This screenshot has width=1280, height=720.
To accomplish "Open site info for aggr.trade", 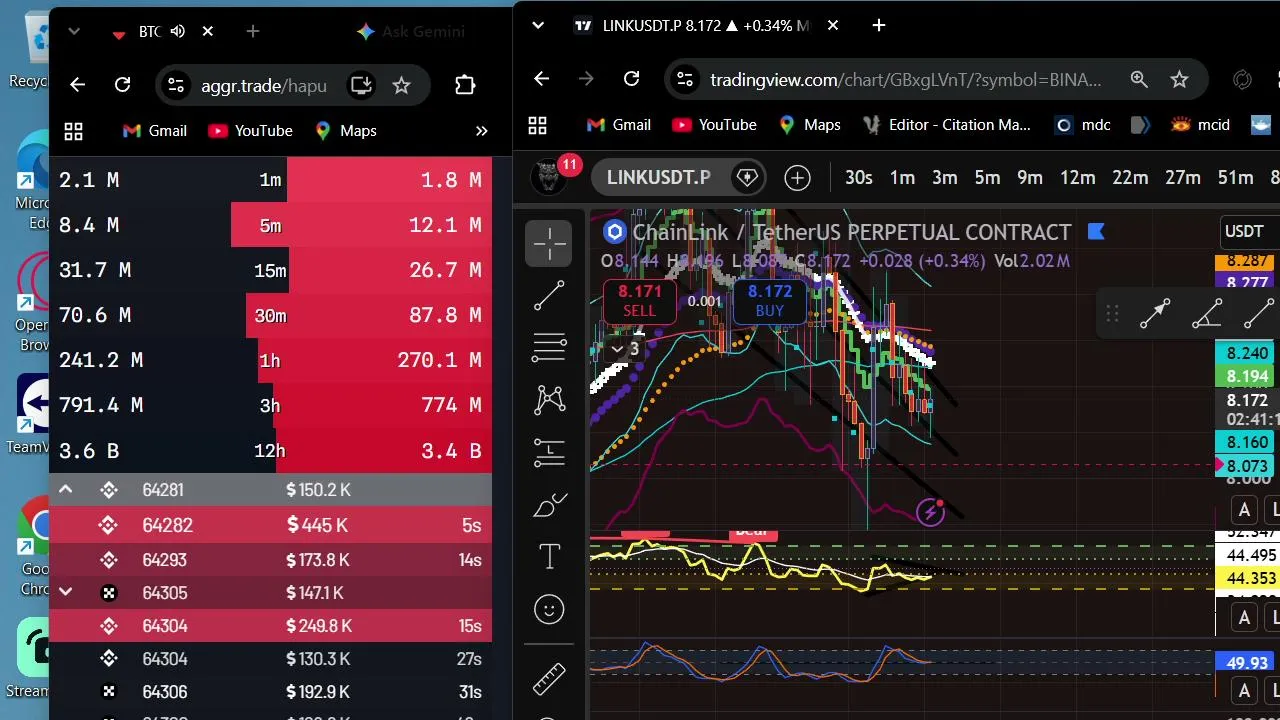I will click(x=175, y=85).
